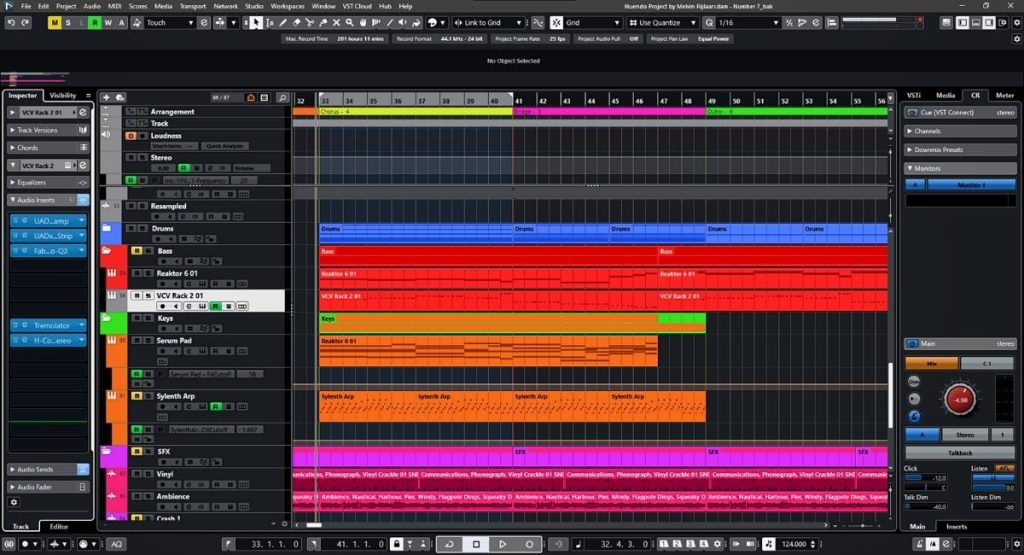Show or hide the left zone
The width and height of the screenshot is (1024, 555).
tap(963, 23)
